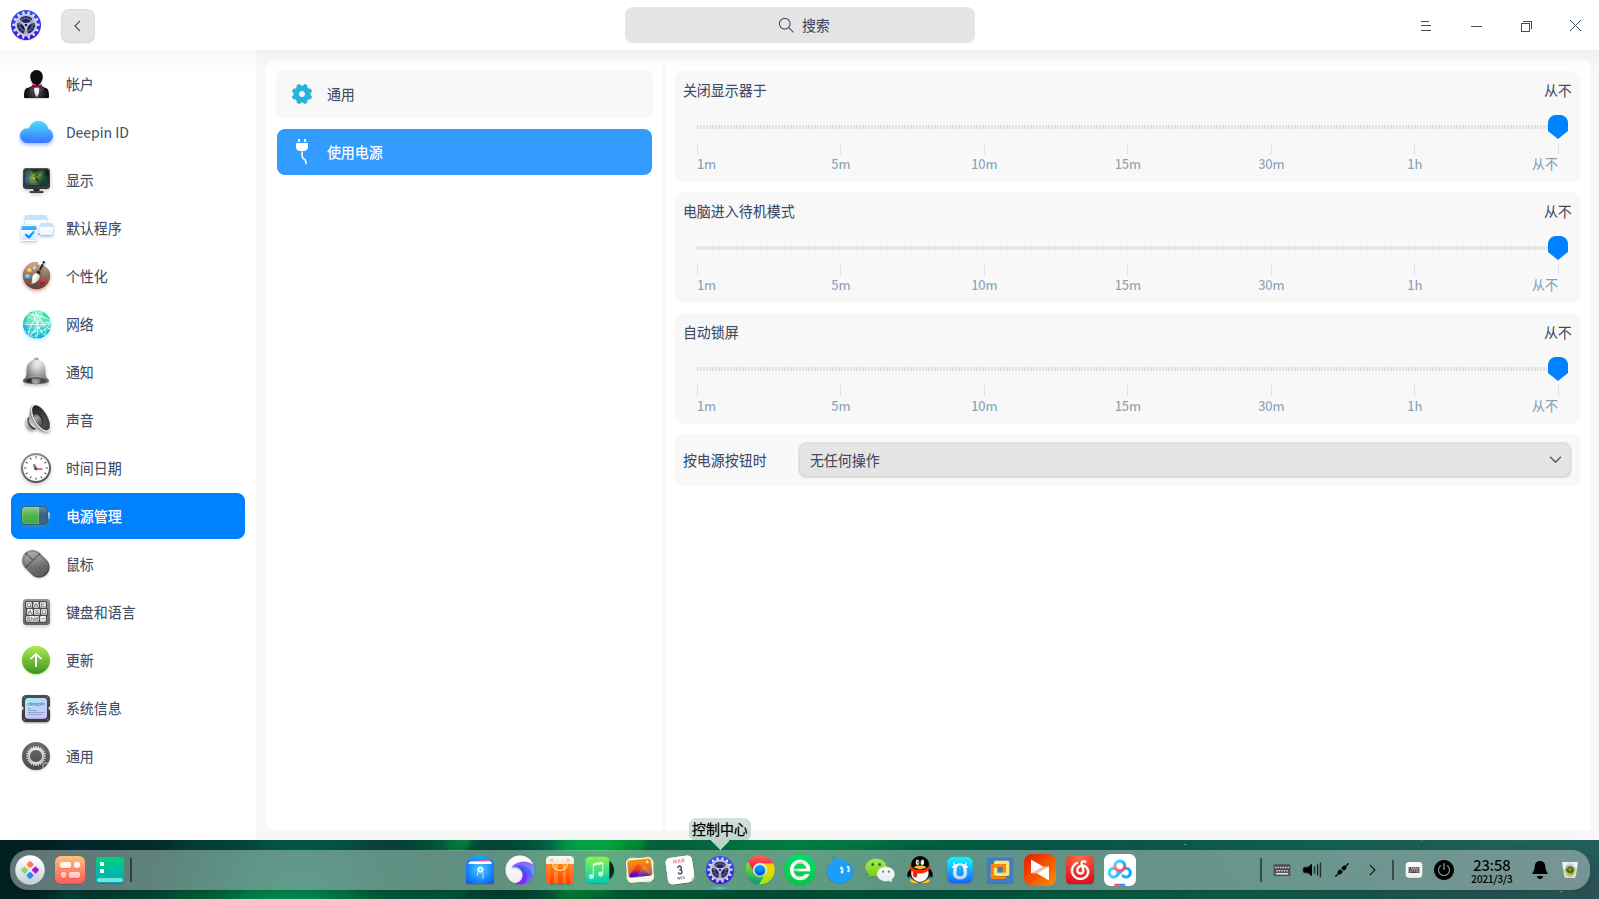Switch to the 通用 power tab with gear icon
This screenshot has width=1599, height=899.
(464, 94)
